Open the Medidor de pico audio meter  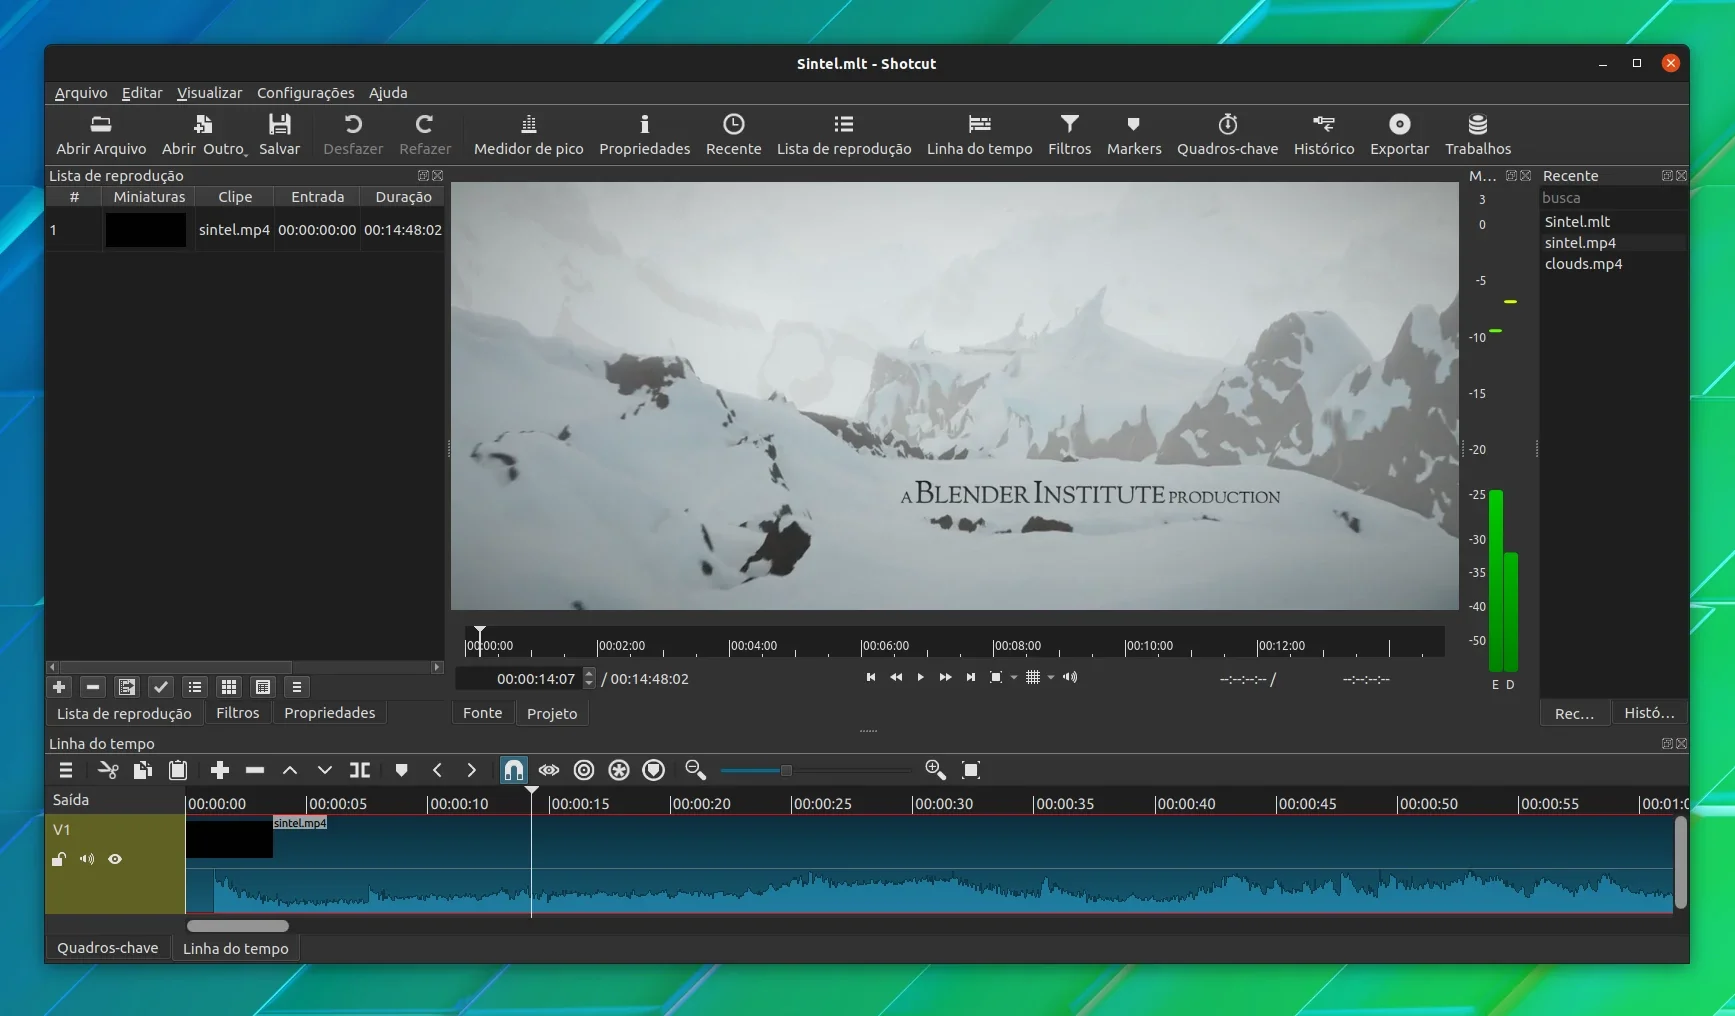tap(528, 134)
